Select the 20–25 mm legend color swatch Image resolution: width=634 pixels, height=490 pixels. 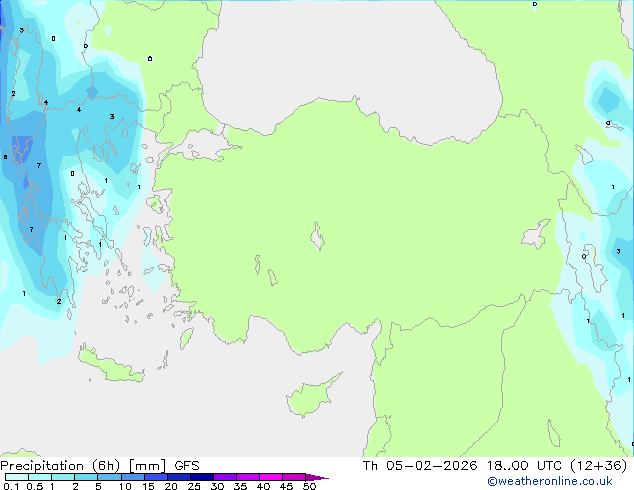[178, 477]
